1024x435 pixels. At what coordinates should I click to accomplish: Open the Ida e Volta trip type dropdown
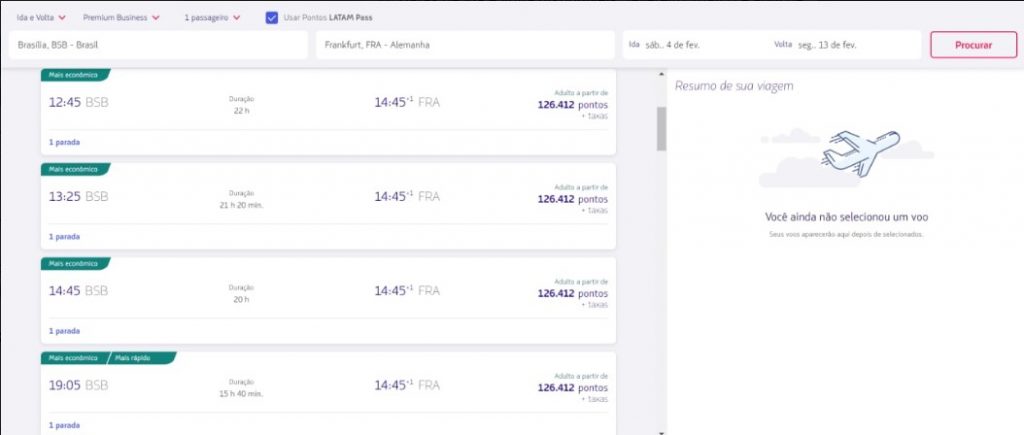[x=41, y=18]
